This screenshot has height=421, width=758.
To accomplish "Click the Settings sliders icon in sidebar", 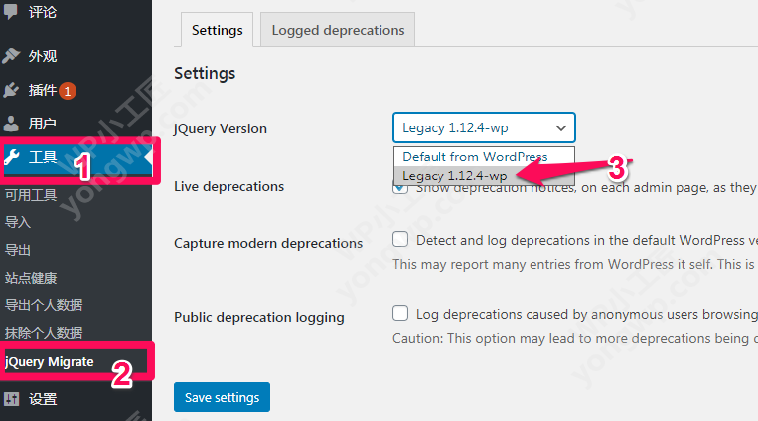I will click(x=12, y=399).
